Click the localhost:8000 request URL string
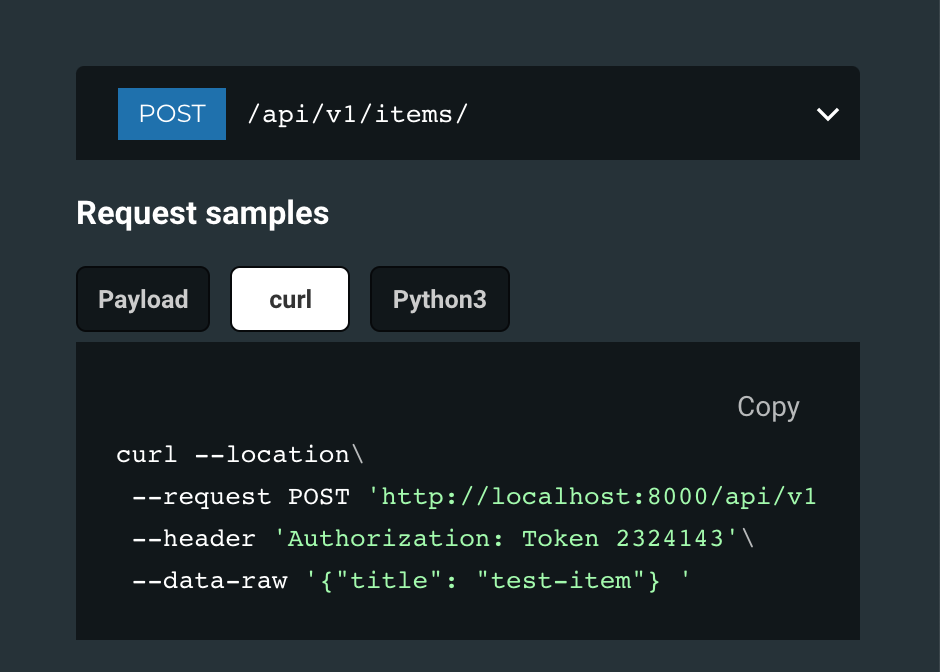940x672 pixels. 592,496
